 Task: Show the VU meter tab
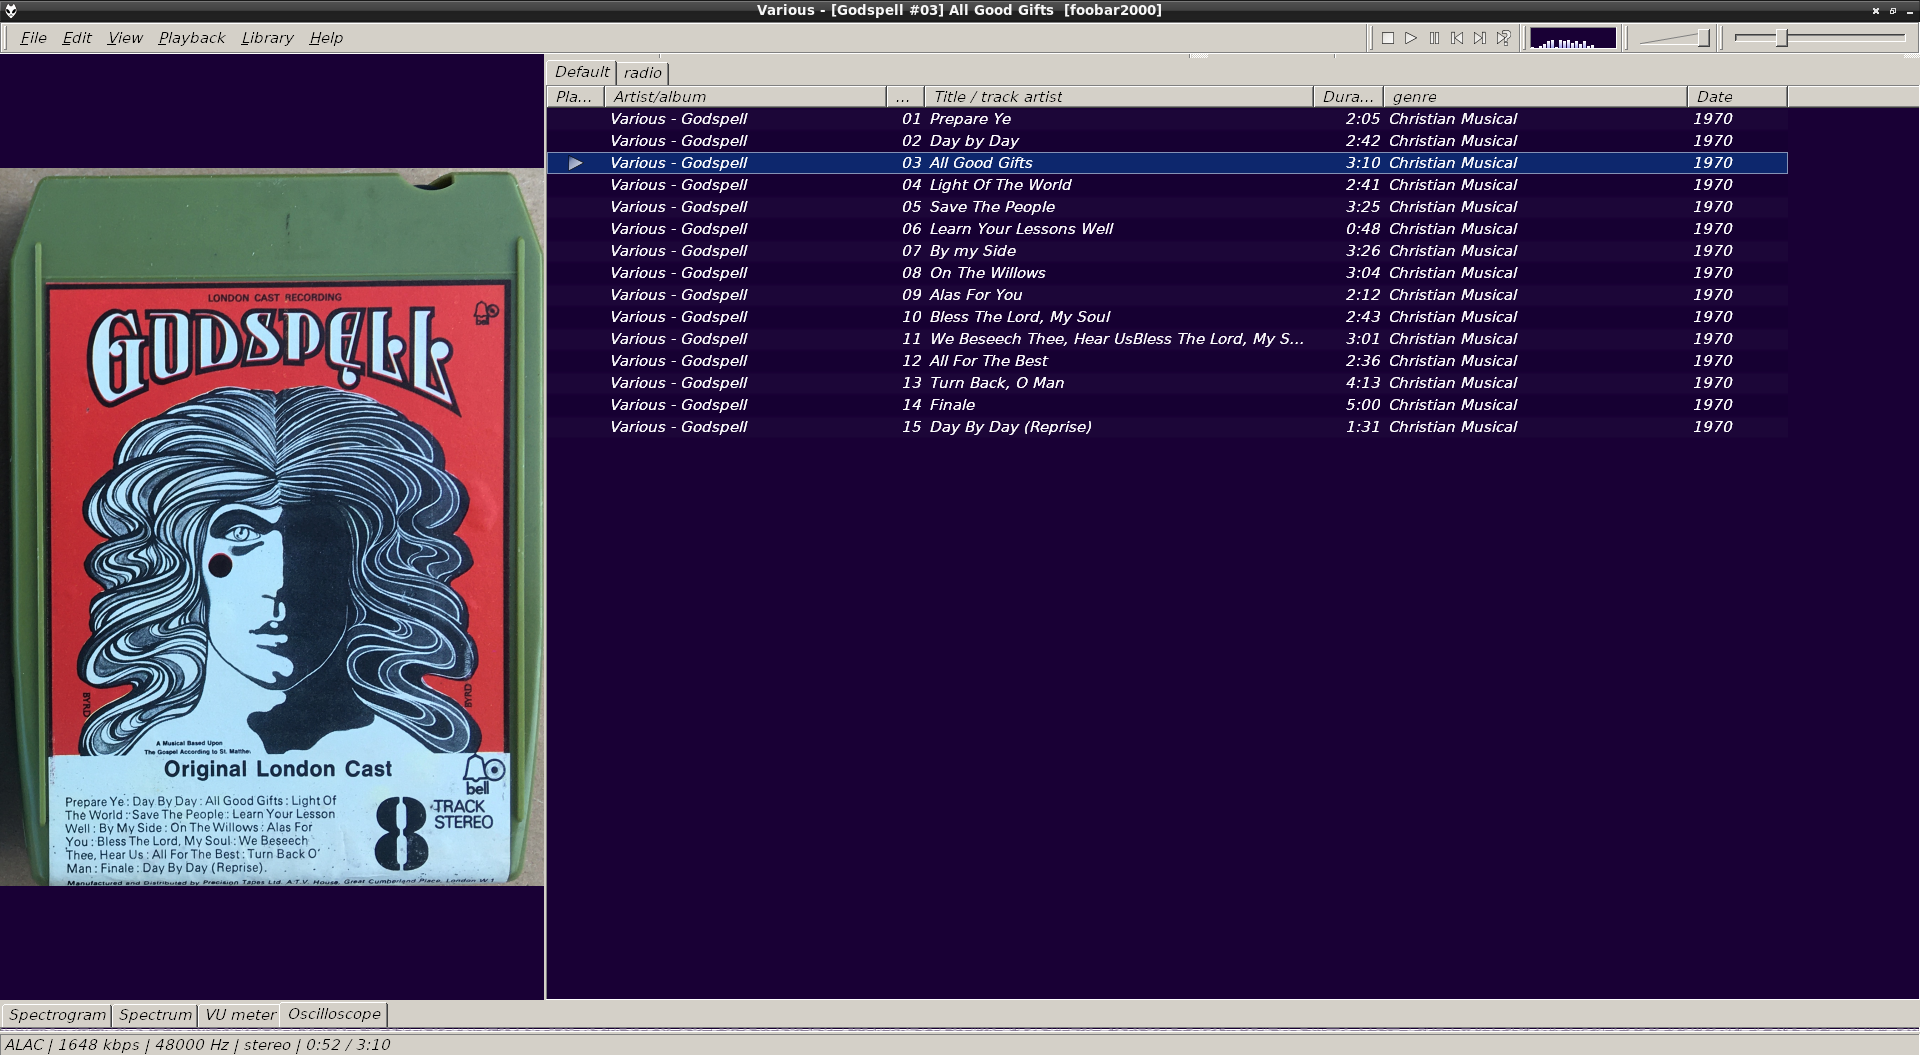[x=240, y=1015]
